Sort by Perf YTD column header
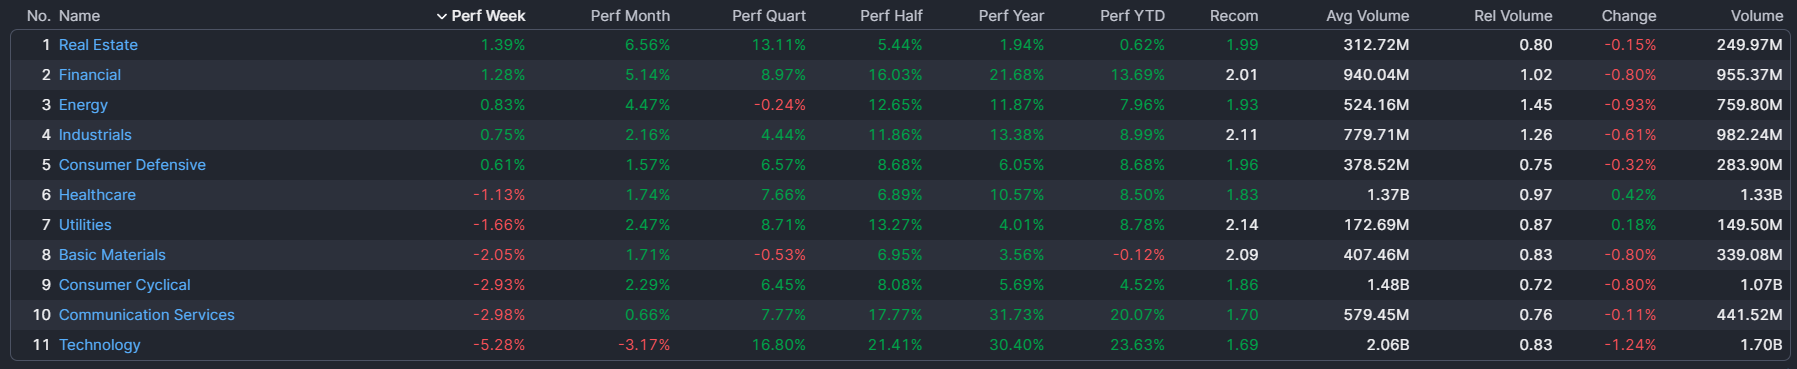This screenshot has width=1797, height=369. tap(1132, 16)
